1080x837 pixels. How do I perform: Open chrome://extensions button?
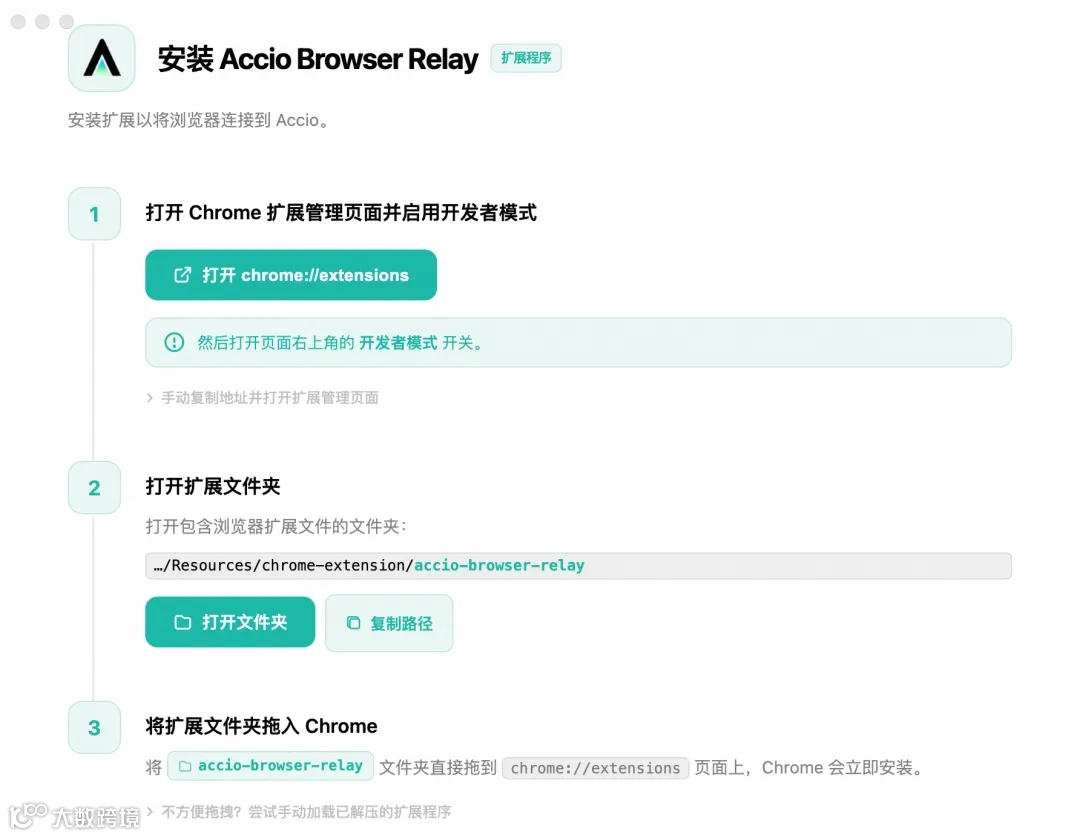click(291, 275)
